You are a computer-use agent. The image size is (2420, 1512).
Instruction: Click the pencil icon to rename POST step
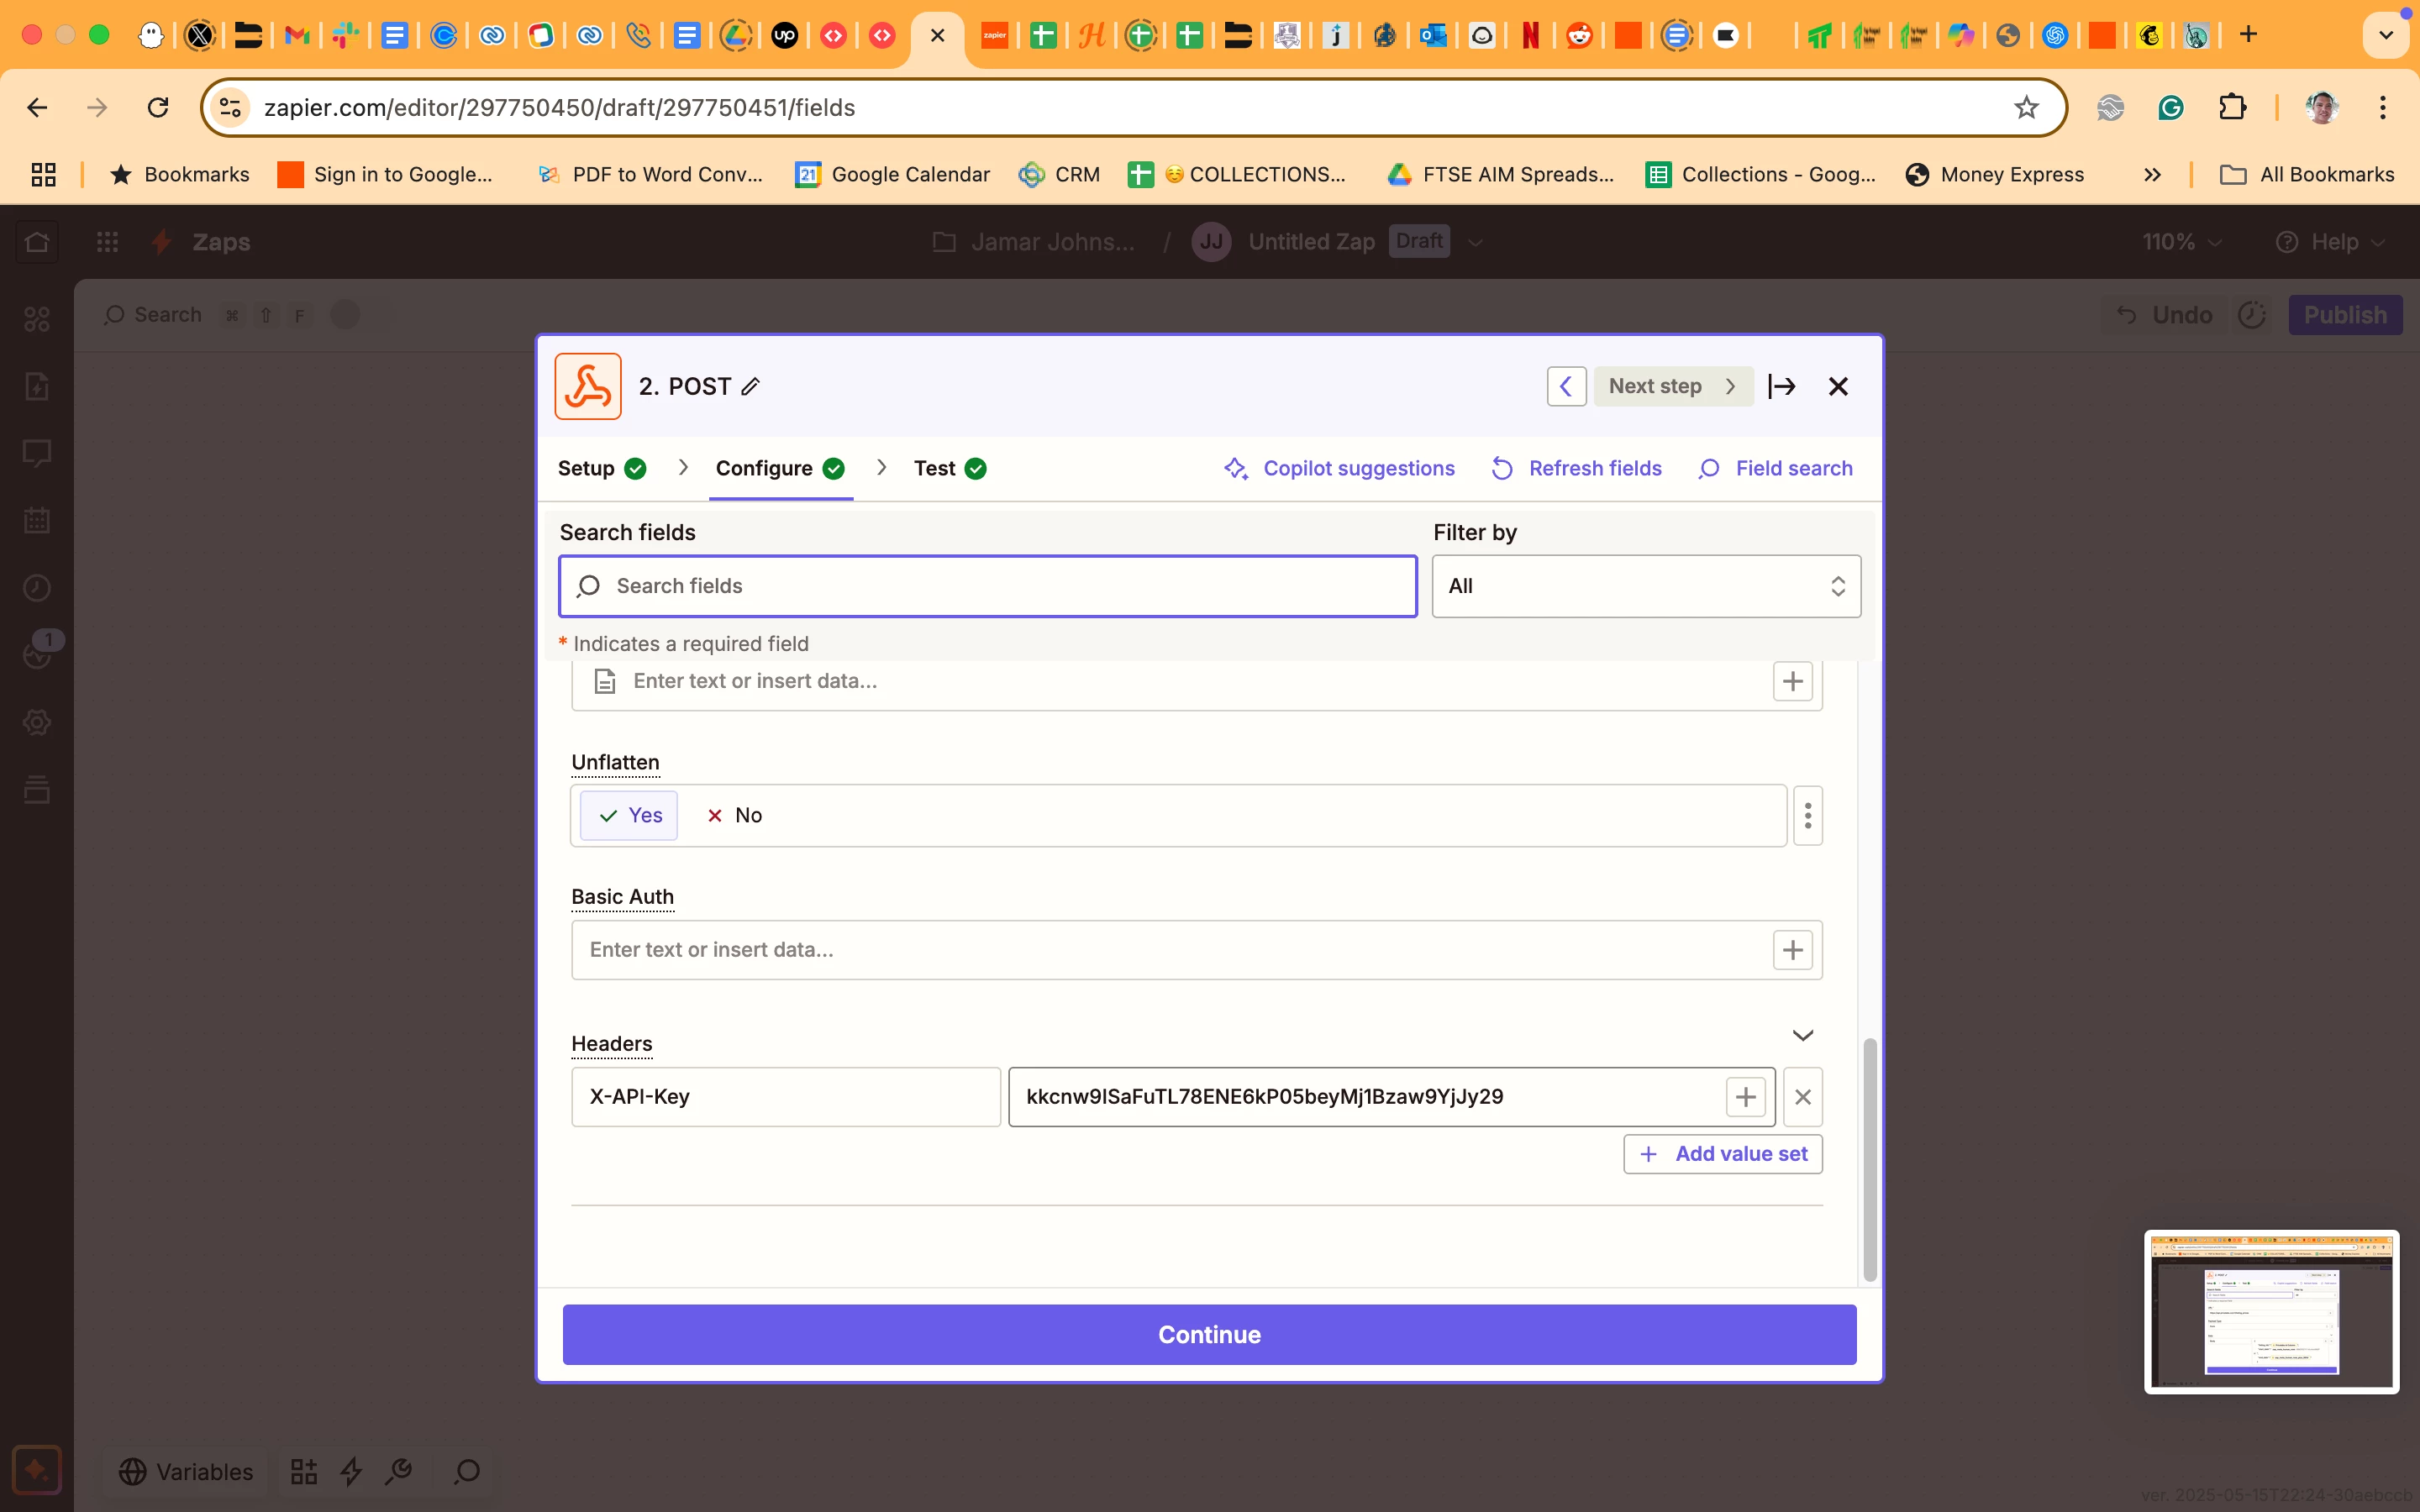point(751,386)
